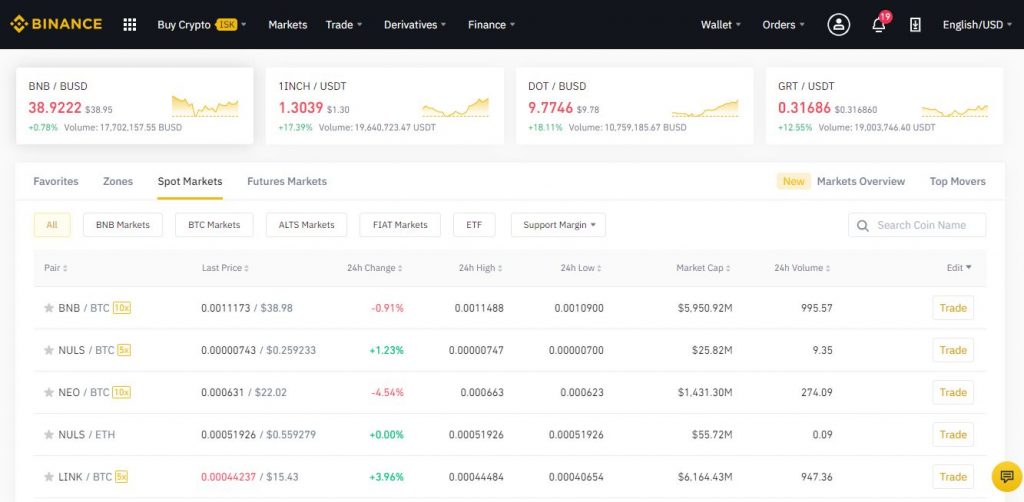Screen dimensions: 1024x502
Task: Open the Orders dropdown
Action: [783, 25]
